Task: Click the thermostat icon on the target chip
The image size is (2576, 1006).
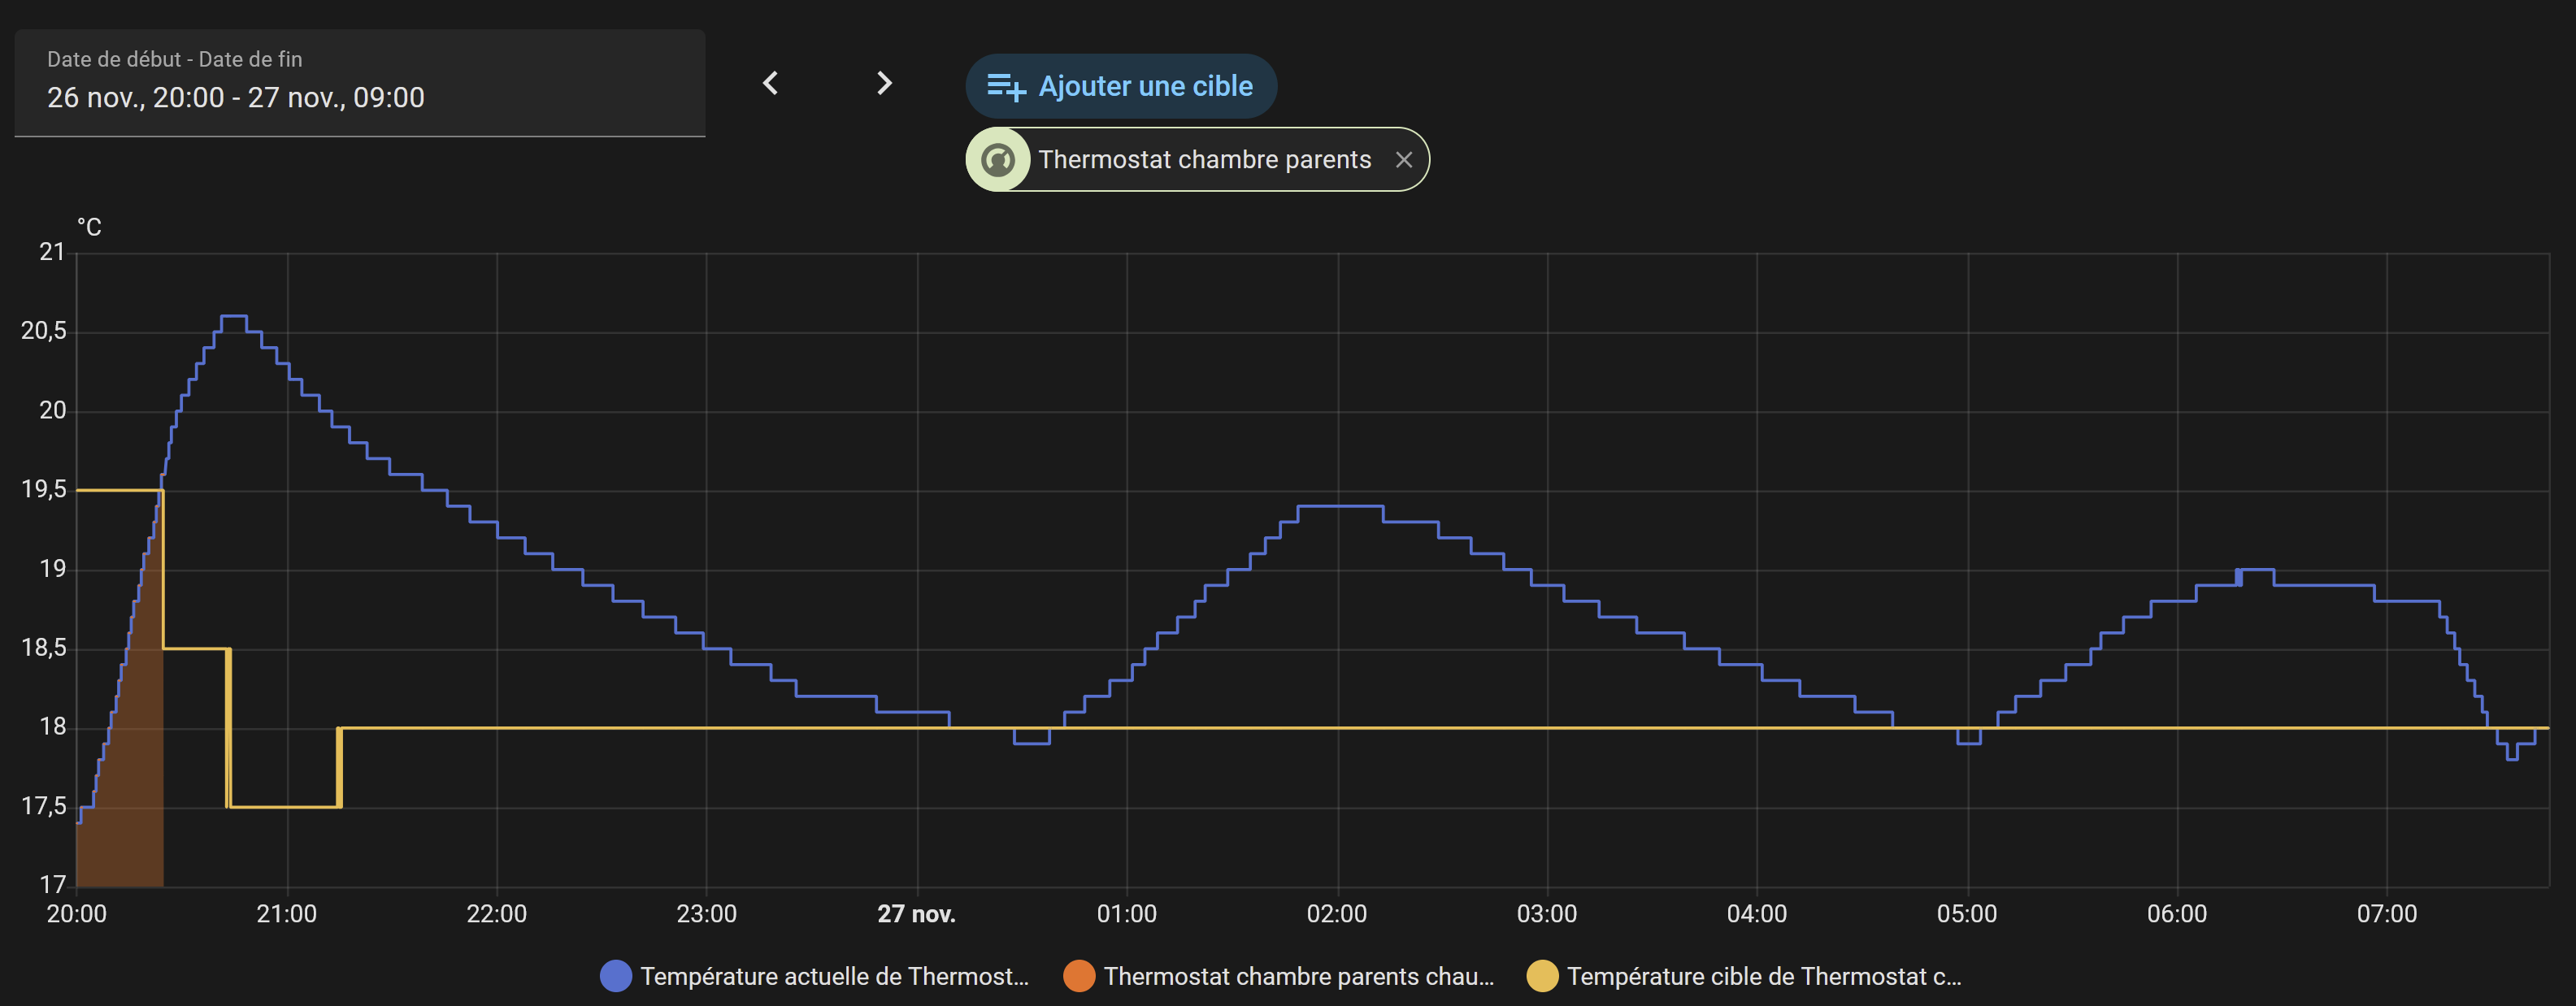Action: [998, 160]
